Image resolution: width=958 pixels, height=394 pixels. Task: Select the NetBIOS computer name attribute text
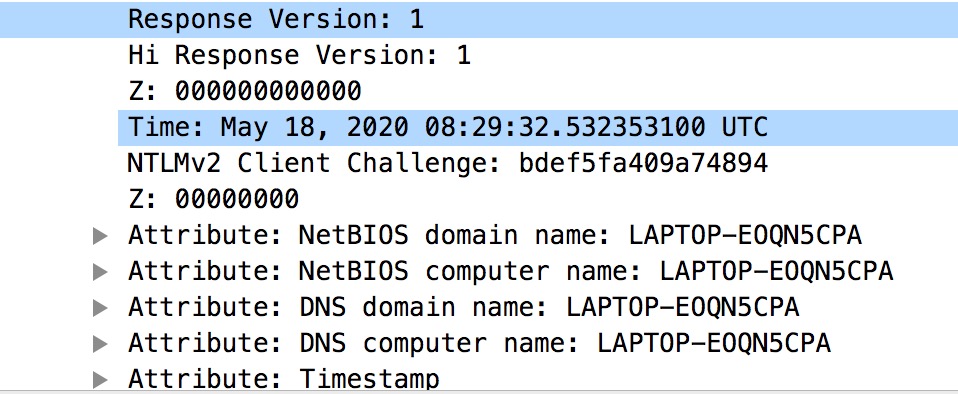511,272
